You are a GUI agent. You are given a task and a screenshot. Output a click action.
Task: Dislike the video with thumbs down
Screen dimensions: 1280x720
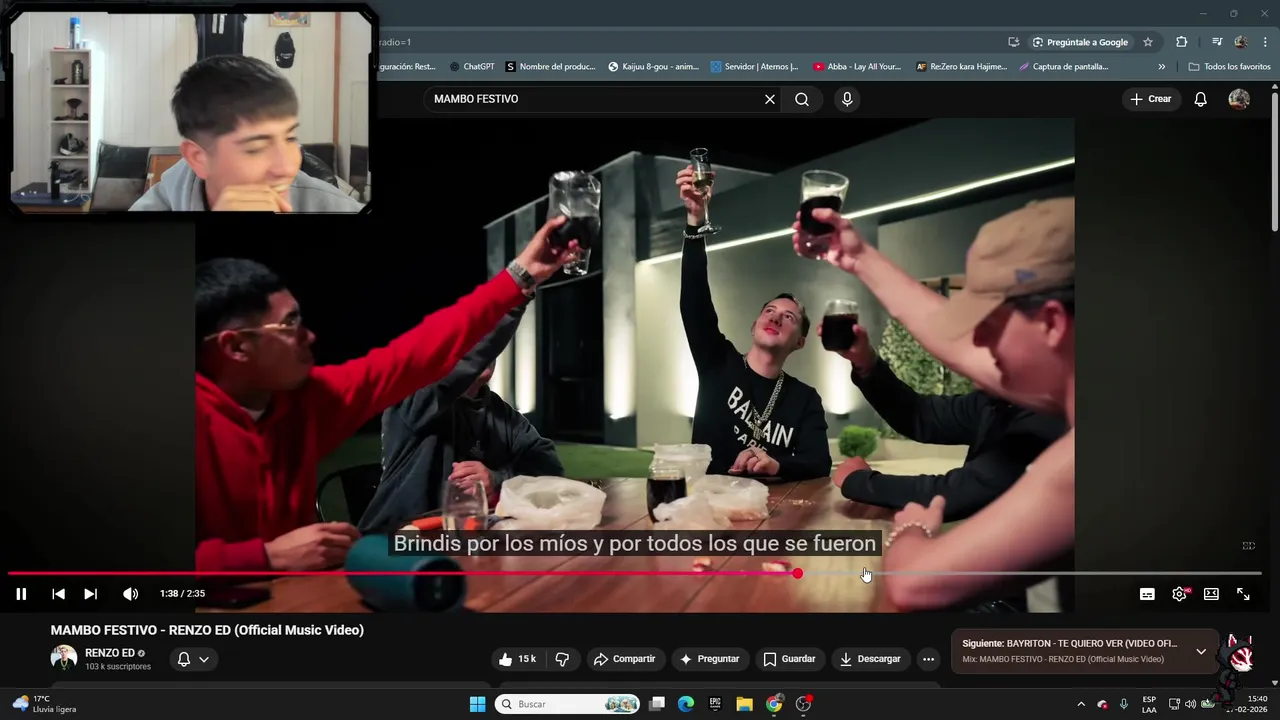(x=562, y=659)
